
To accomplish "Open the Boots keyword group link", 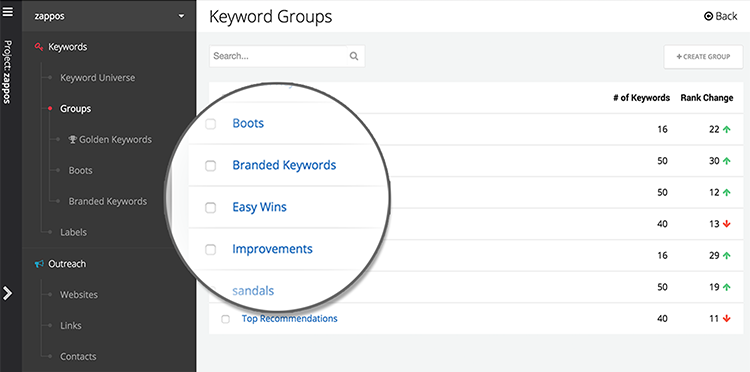I will pos(248,123).
